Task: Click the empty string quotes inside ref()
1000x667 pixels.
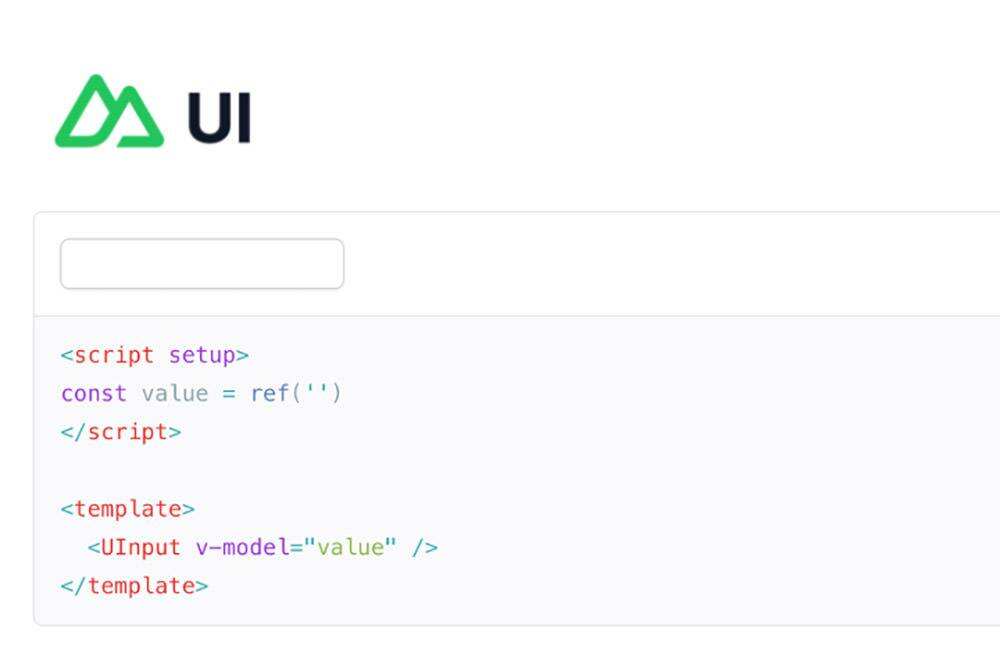Action: 316,393
